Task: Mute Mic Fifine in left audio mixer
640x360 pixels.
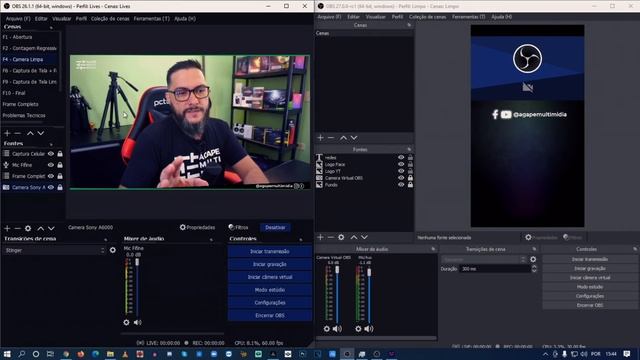Action: click(x=138, y=322)
